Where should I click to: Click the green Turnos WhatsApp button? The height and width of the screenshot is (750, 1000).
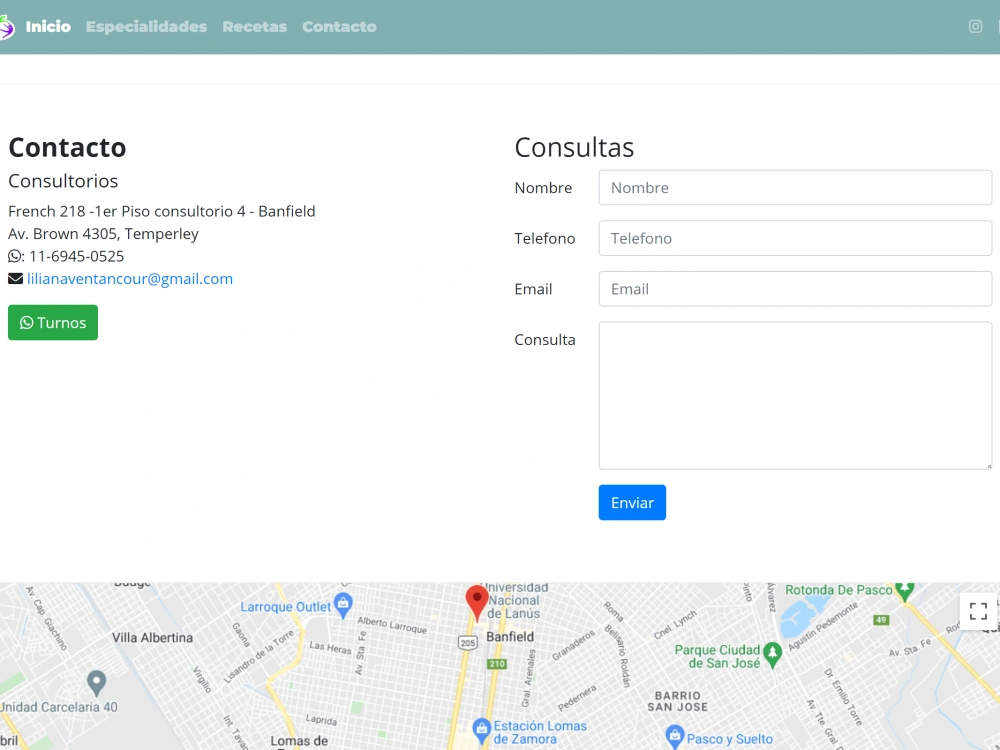(53, 323)
